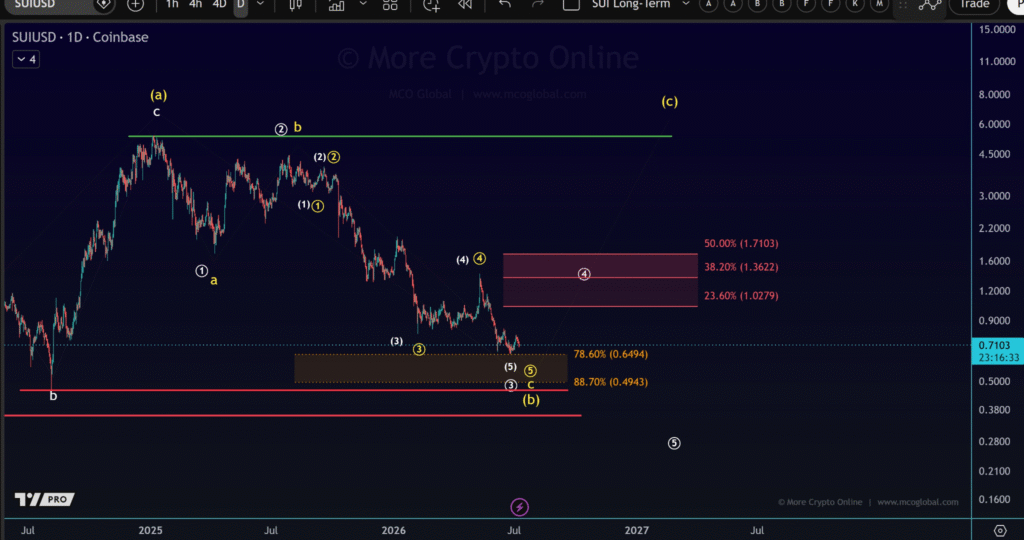Switch to the 4h timeframe
This screenshot has width=1024, height=540.
195,5
